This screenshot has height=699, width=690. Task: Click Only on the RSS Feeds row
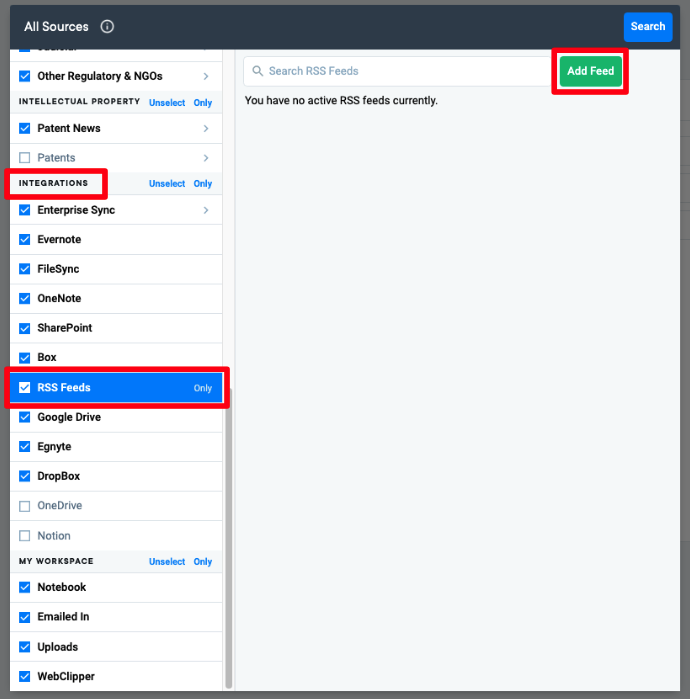click(x=203, y=388)
